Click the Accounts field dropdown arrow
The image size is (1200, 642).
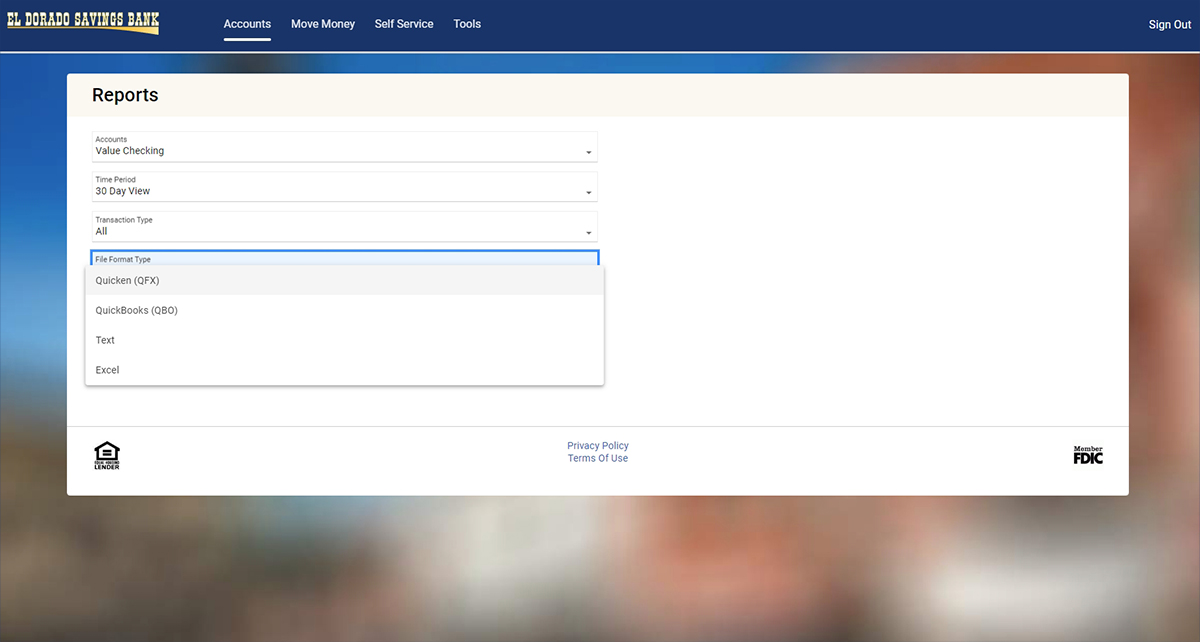pyautogui.click(x=588, y=153)
